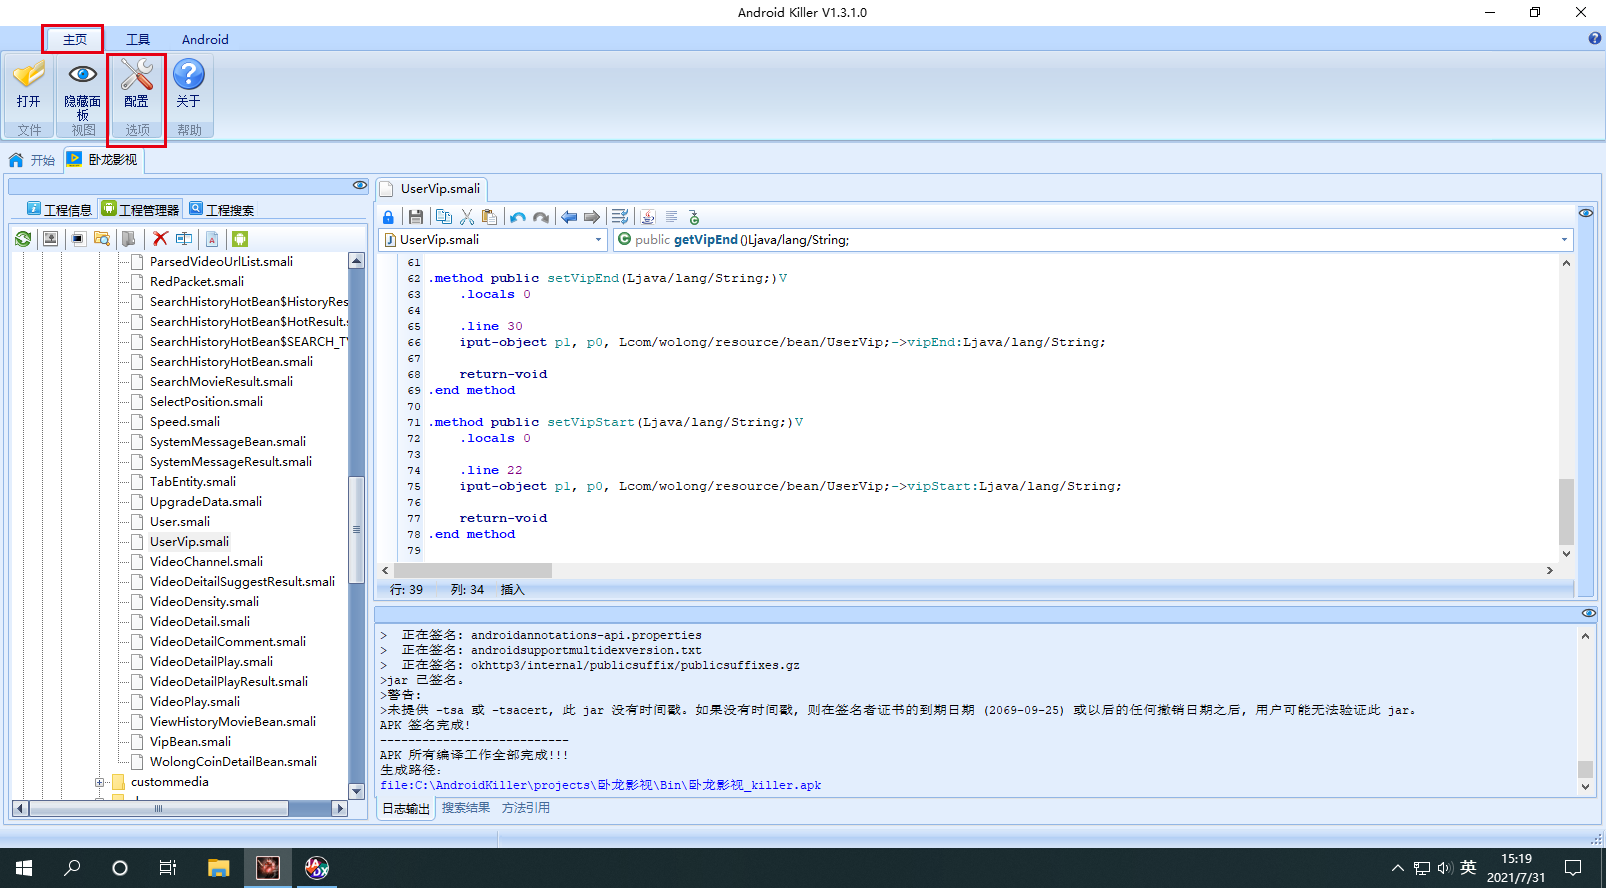
Task: Expand the custommedia folder node
Action: click(x=99, y=782)
